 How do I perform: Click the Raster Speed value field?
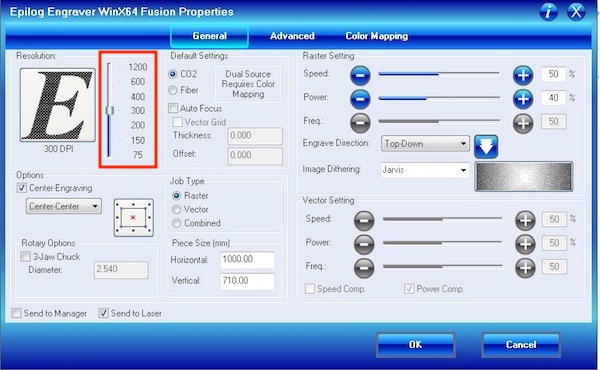(x=553, y=74)
